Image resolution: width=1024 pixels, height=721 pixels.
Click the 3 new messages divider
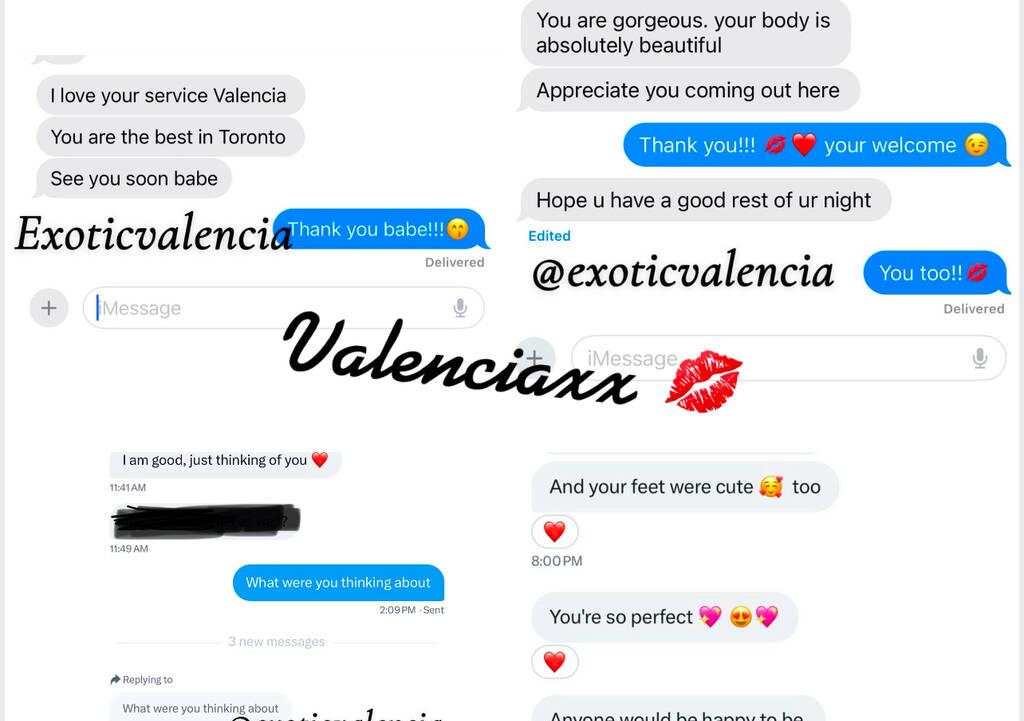(277, 642)
